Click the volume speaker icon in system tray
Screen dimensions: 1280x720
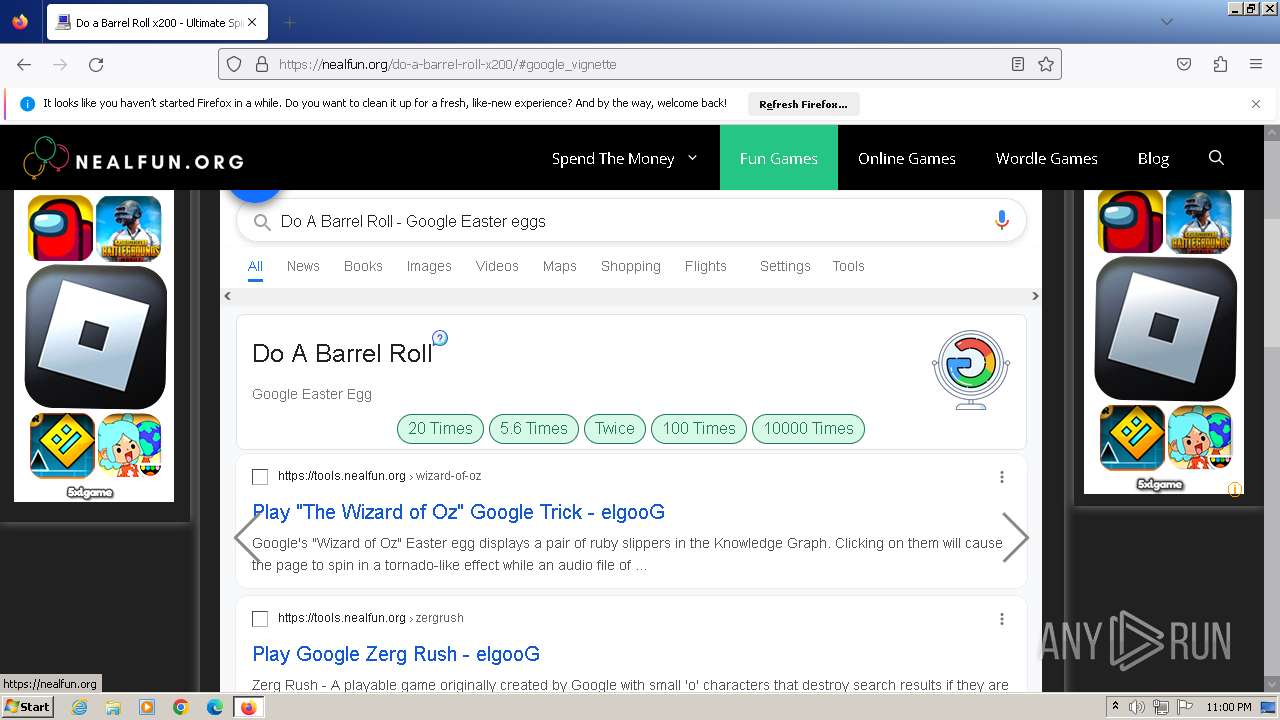pyautogui.click(x=1137, y=707)
